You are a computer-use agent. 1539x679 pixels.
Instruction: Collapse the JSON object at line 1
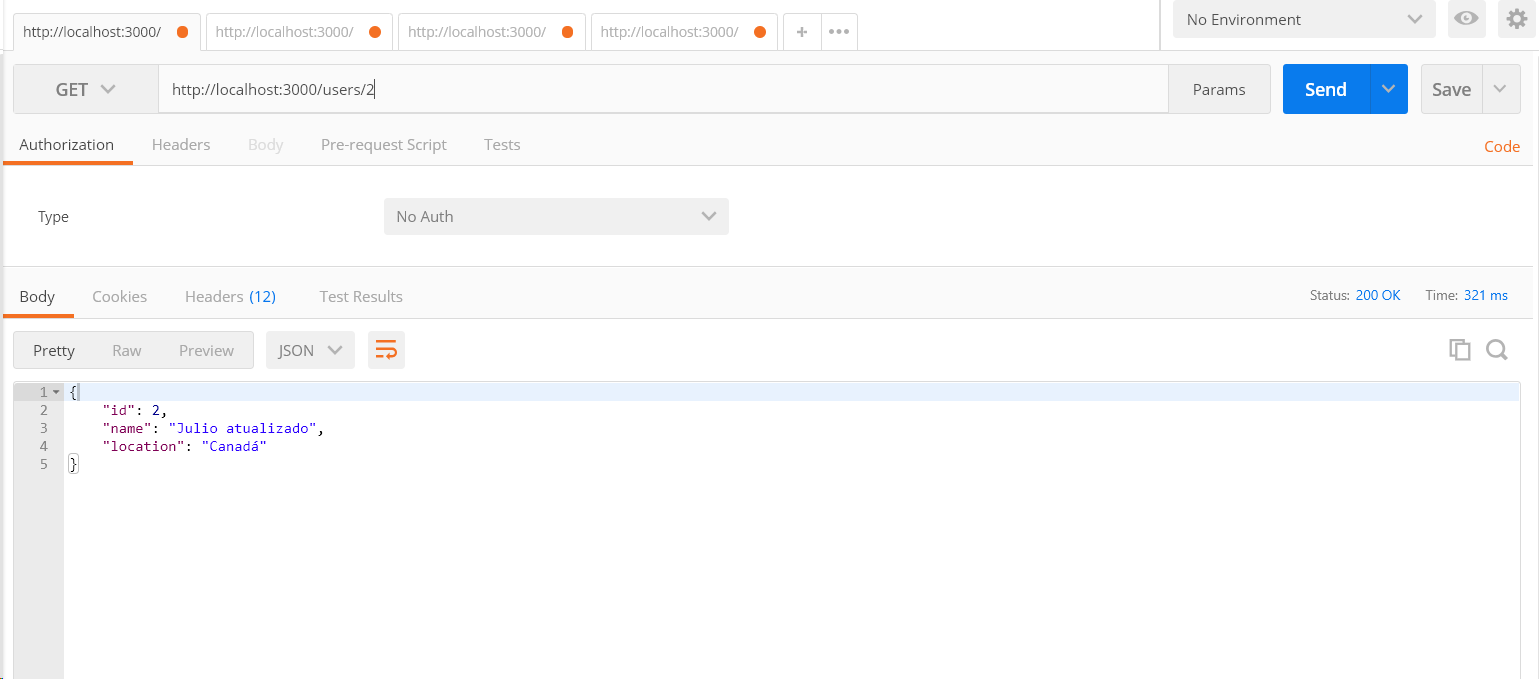54,391
